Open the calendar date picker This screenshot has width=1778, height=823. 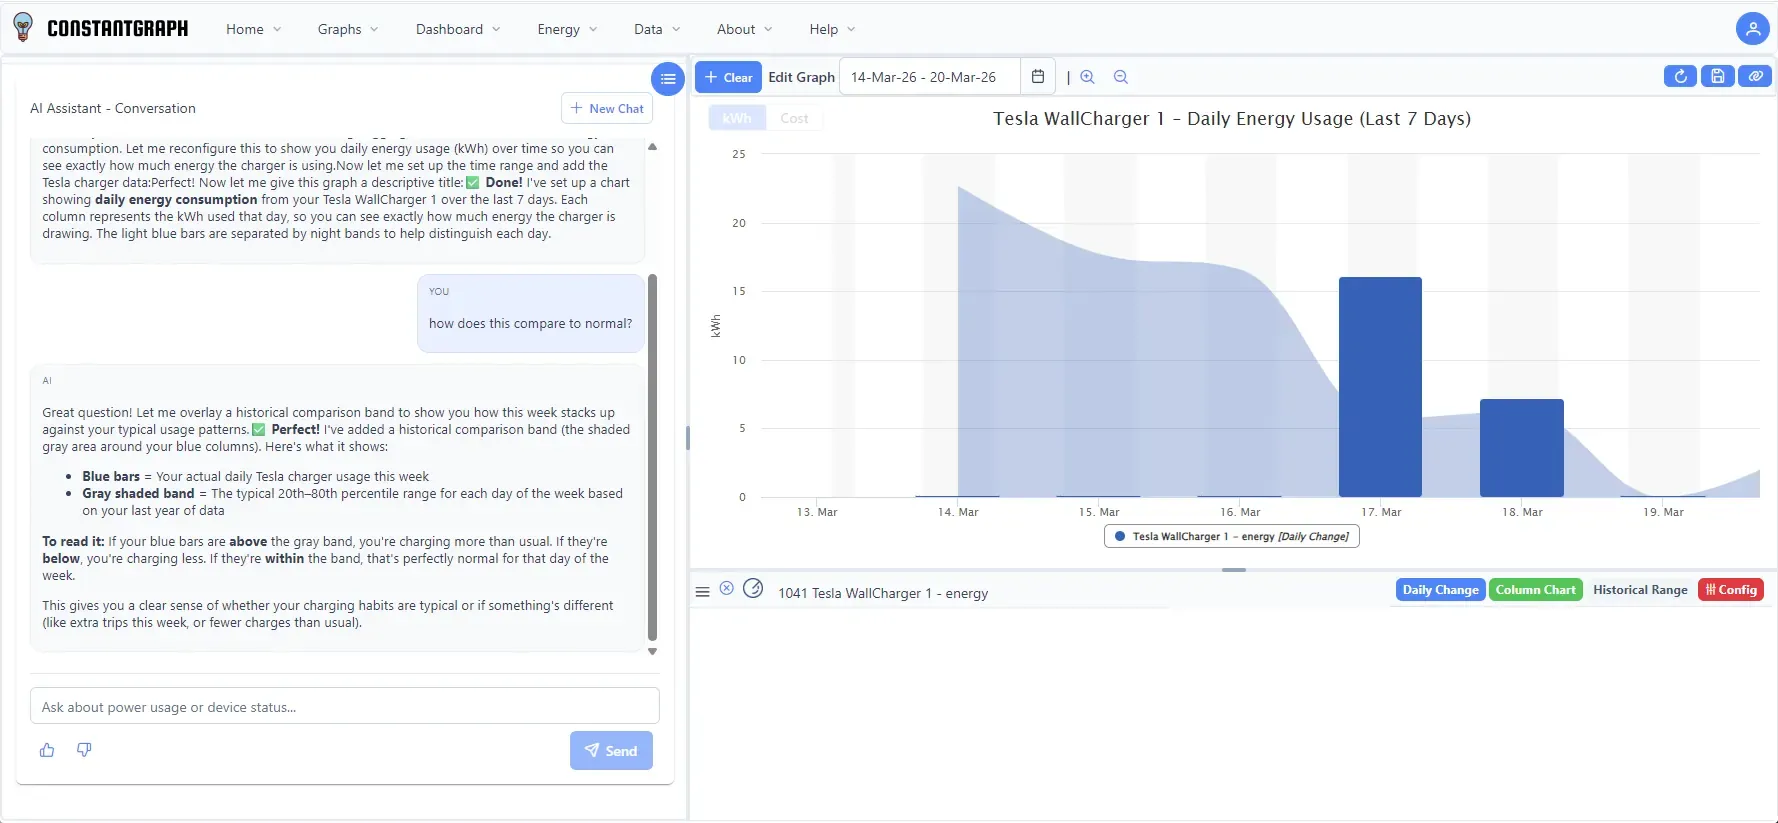(x=1038, y=77)
